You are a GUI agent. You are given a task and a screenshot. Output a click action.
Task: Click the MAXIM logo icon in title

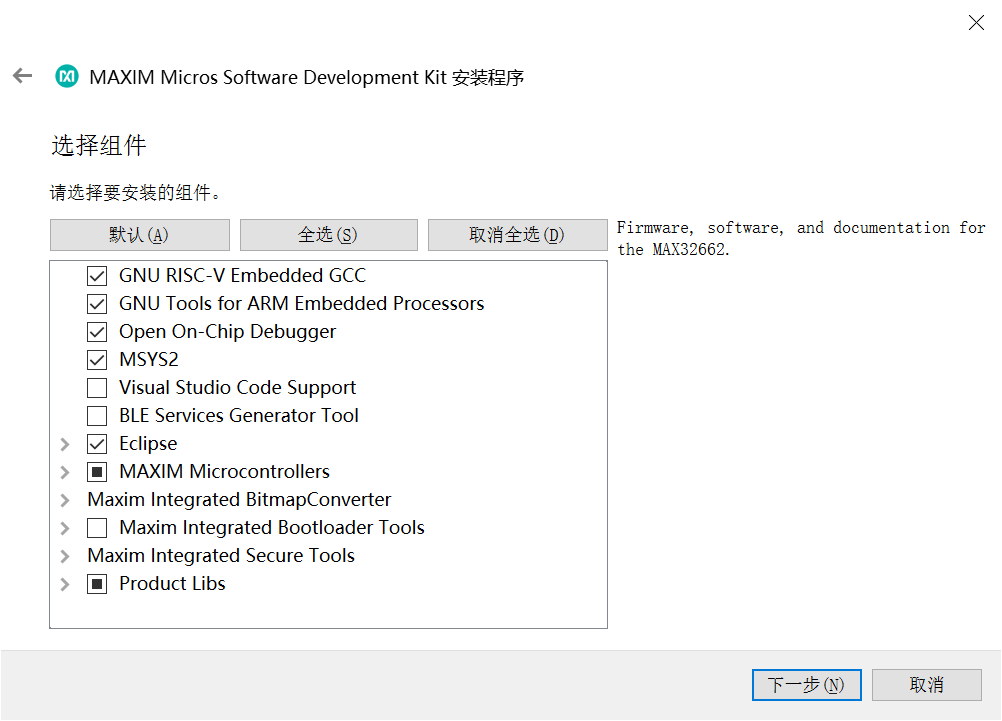[x=67, y=77]
